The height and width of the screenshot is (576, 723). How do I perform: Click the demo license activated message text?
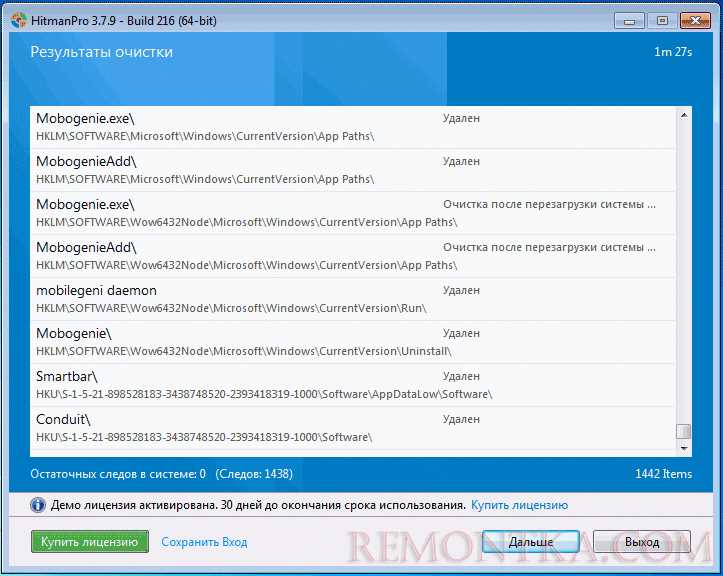click(258, 505)
